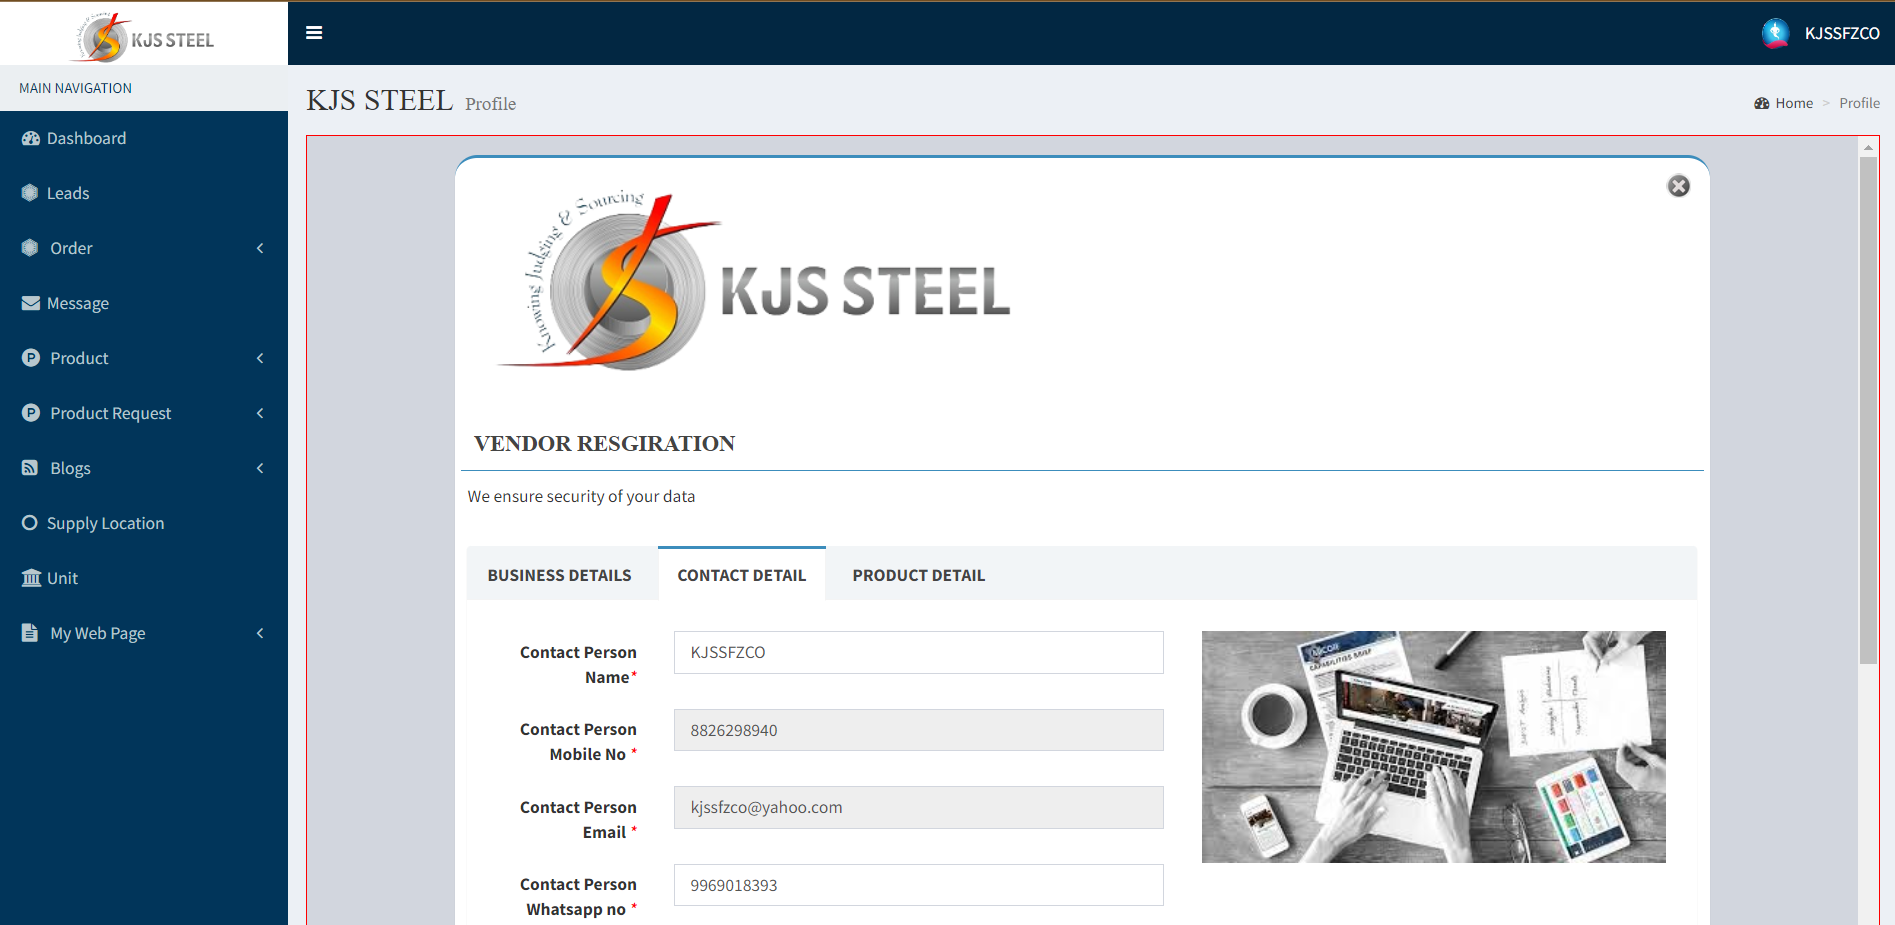Expand the Product submenu chevron

pos(260,358)
